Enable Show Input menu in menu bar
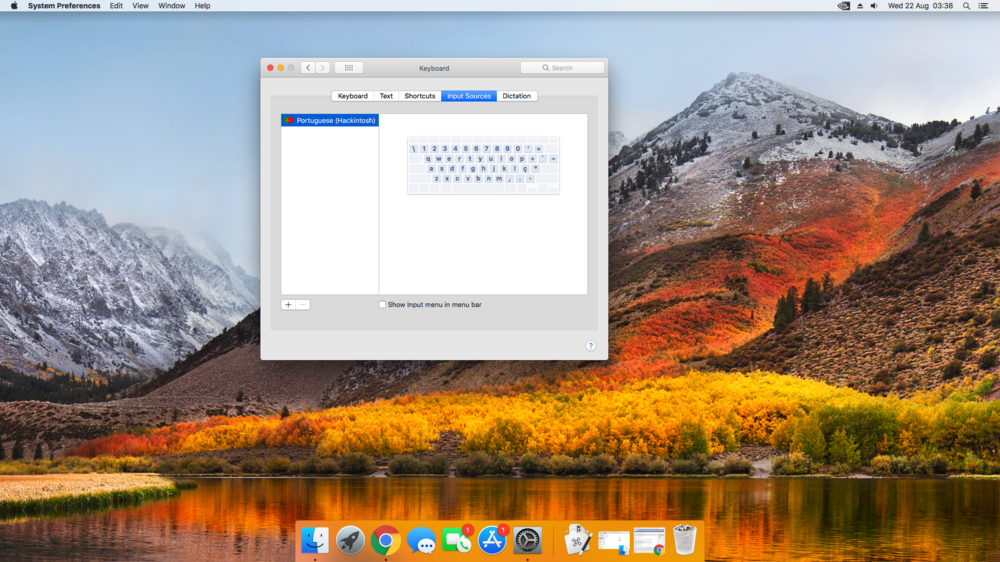This screenshot has width=1000, height=562. click(x=382, y=305)
